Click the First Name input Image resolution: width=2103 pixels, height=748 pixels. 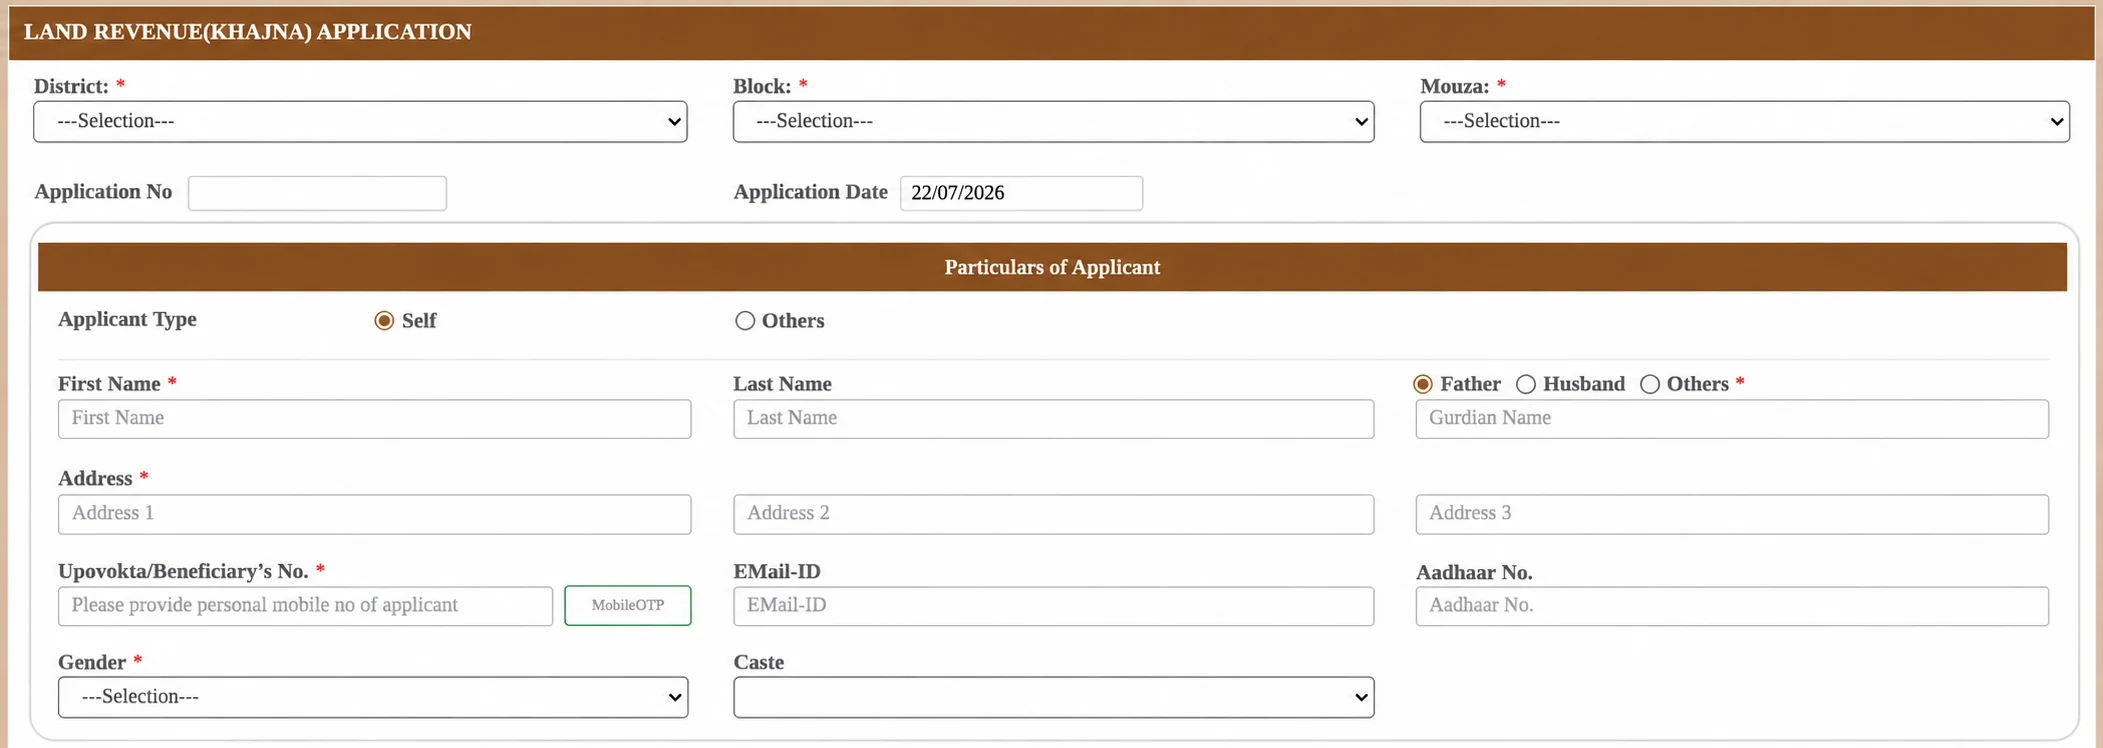374,419
